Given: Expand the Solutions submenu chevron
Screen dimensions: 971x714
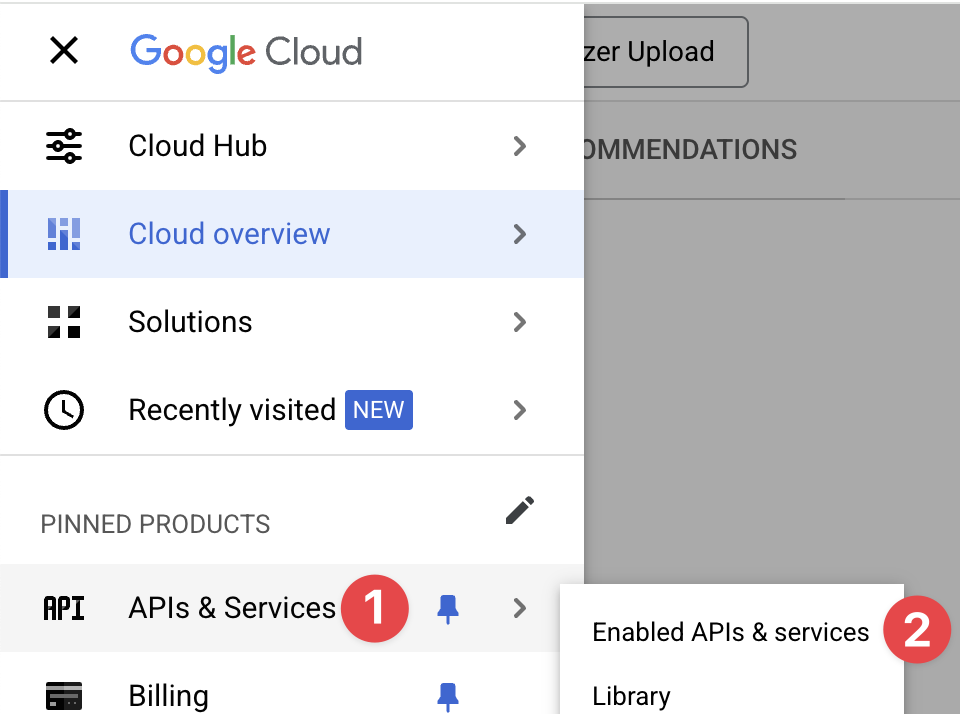Looking at the screenshot, I should (x=519, y=322).
